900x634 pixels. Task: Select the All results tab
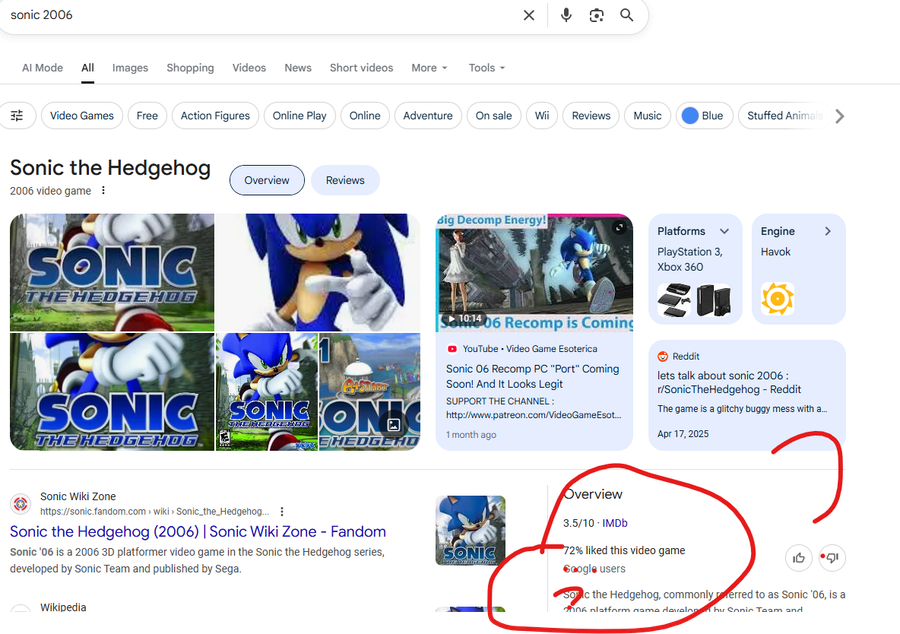[87, 68]
